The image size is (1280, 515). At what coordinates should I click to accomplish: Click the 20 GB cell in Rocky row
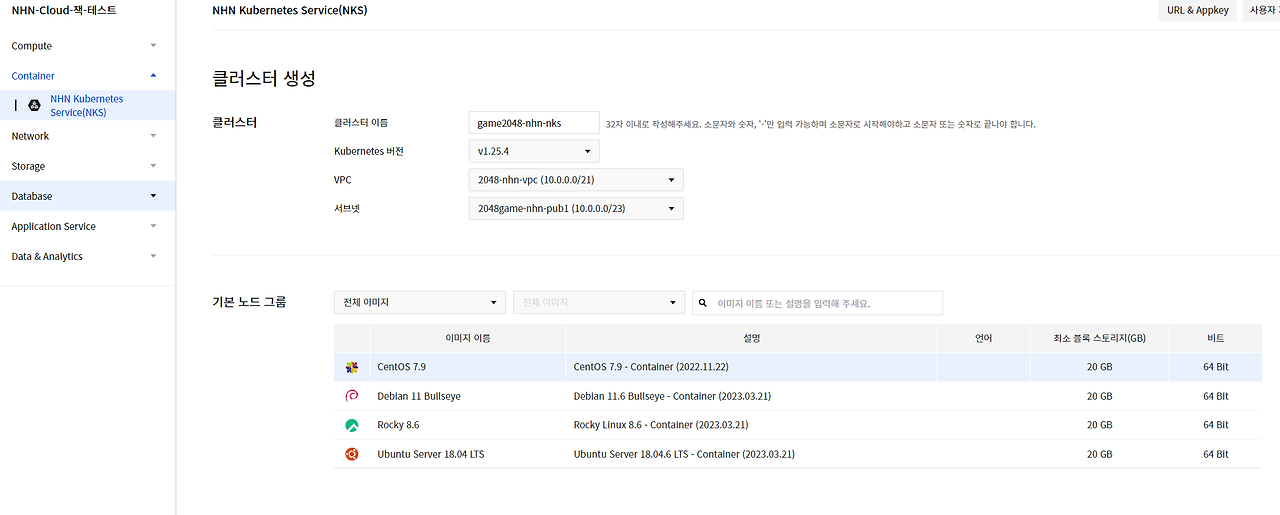point(1099,425)
